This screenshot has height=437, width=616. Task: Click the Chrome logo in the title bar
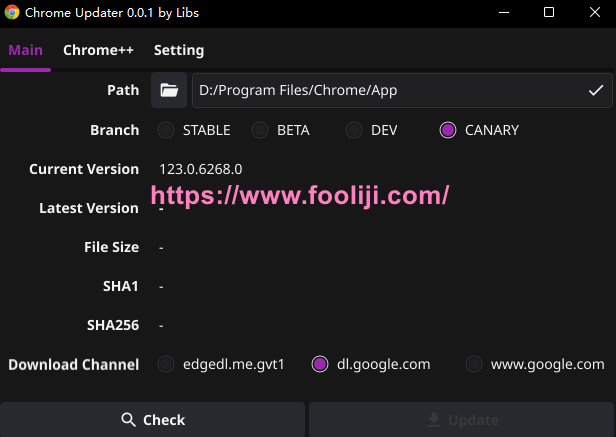click(12, 12)
